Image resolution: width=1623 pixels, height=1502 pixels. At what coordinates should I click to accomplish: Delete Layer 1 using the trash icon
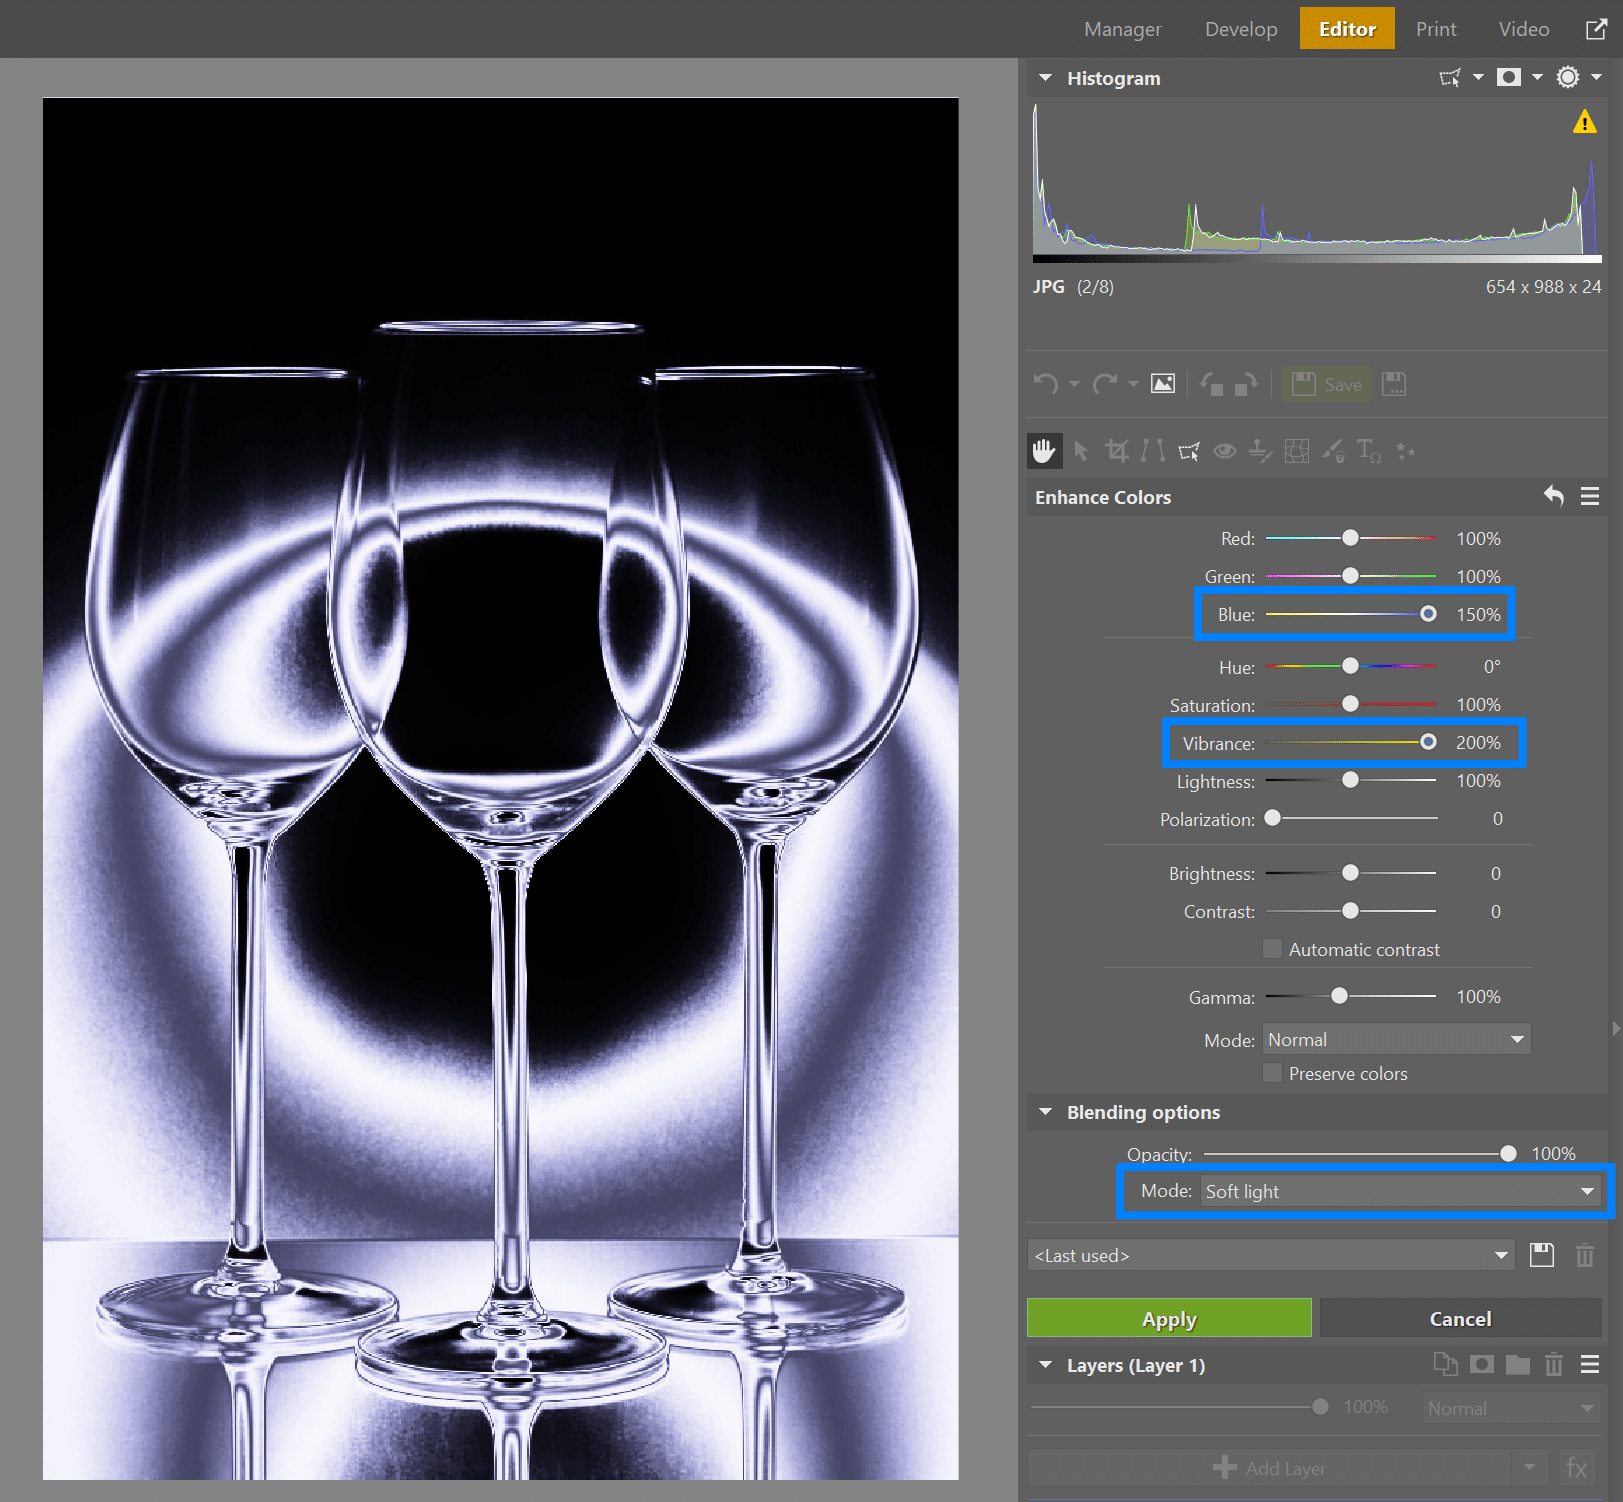click(x=1554, y=1364)
